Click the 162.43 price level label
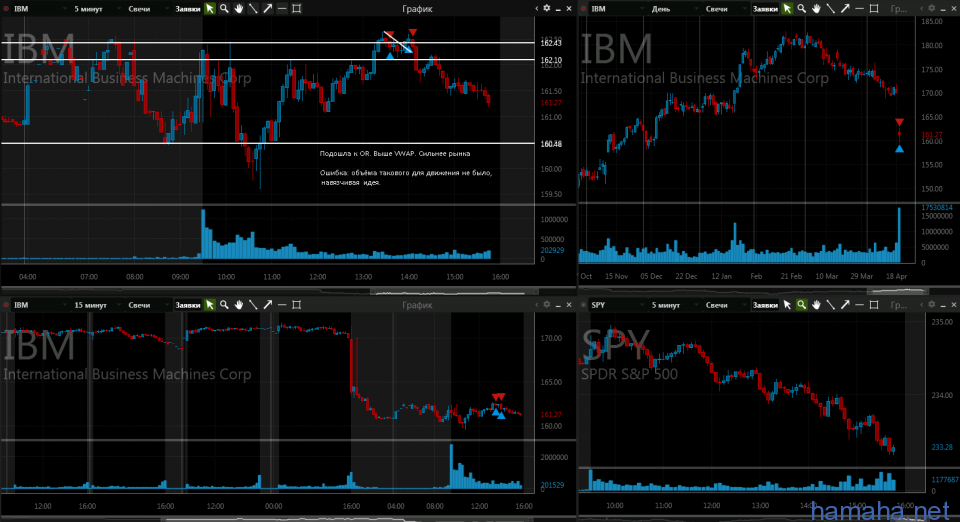 (551, 43)
